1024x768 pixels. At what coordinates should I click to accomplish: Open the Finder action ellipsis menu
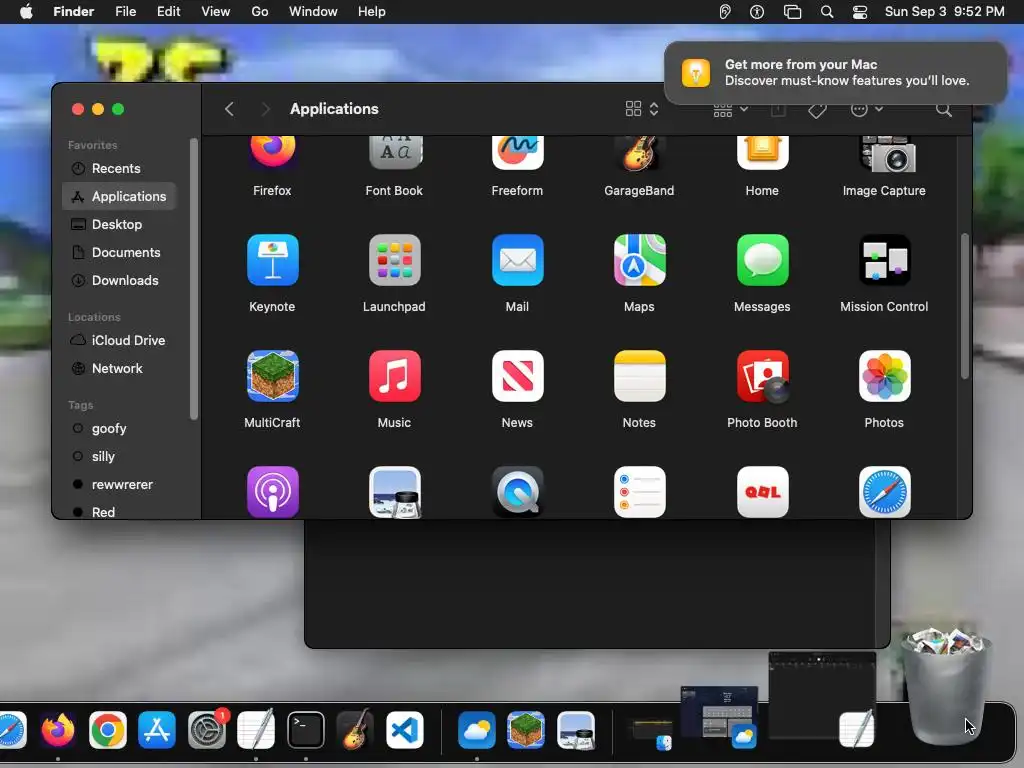point(867,109)
